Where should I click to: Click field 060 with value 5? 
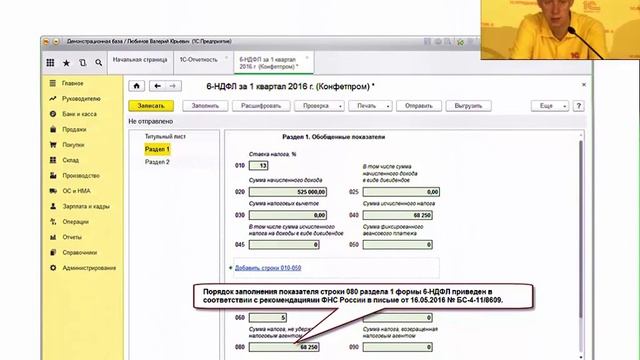(x=268, y=318)
